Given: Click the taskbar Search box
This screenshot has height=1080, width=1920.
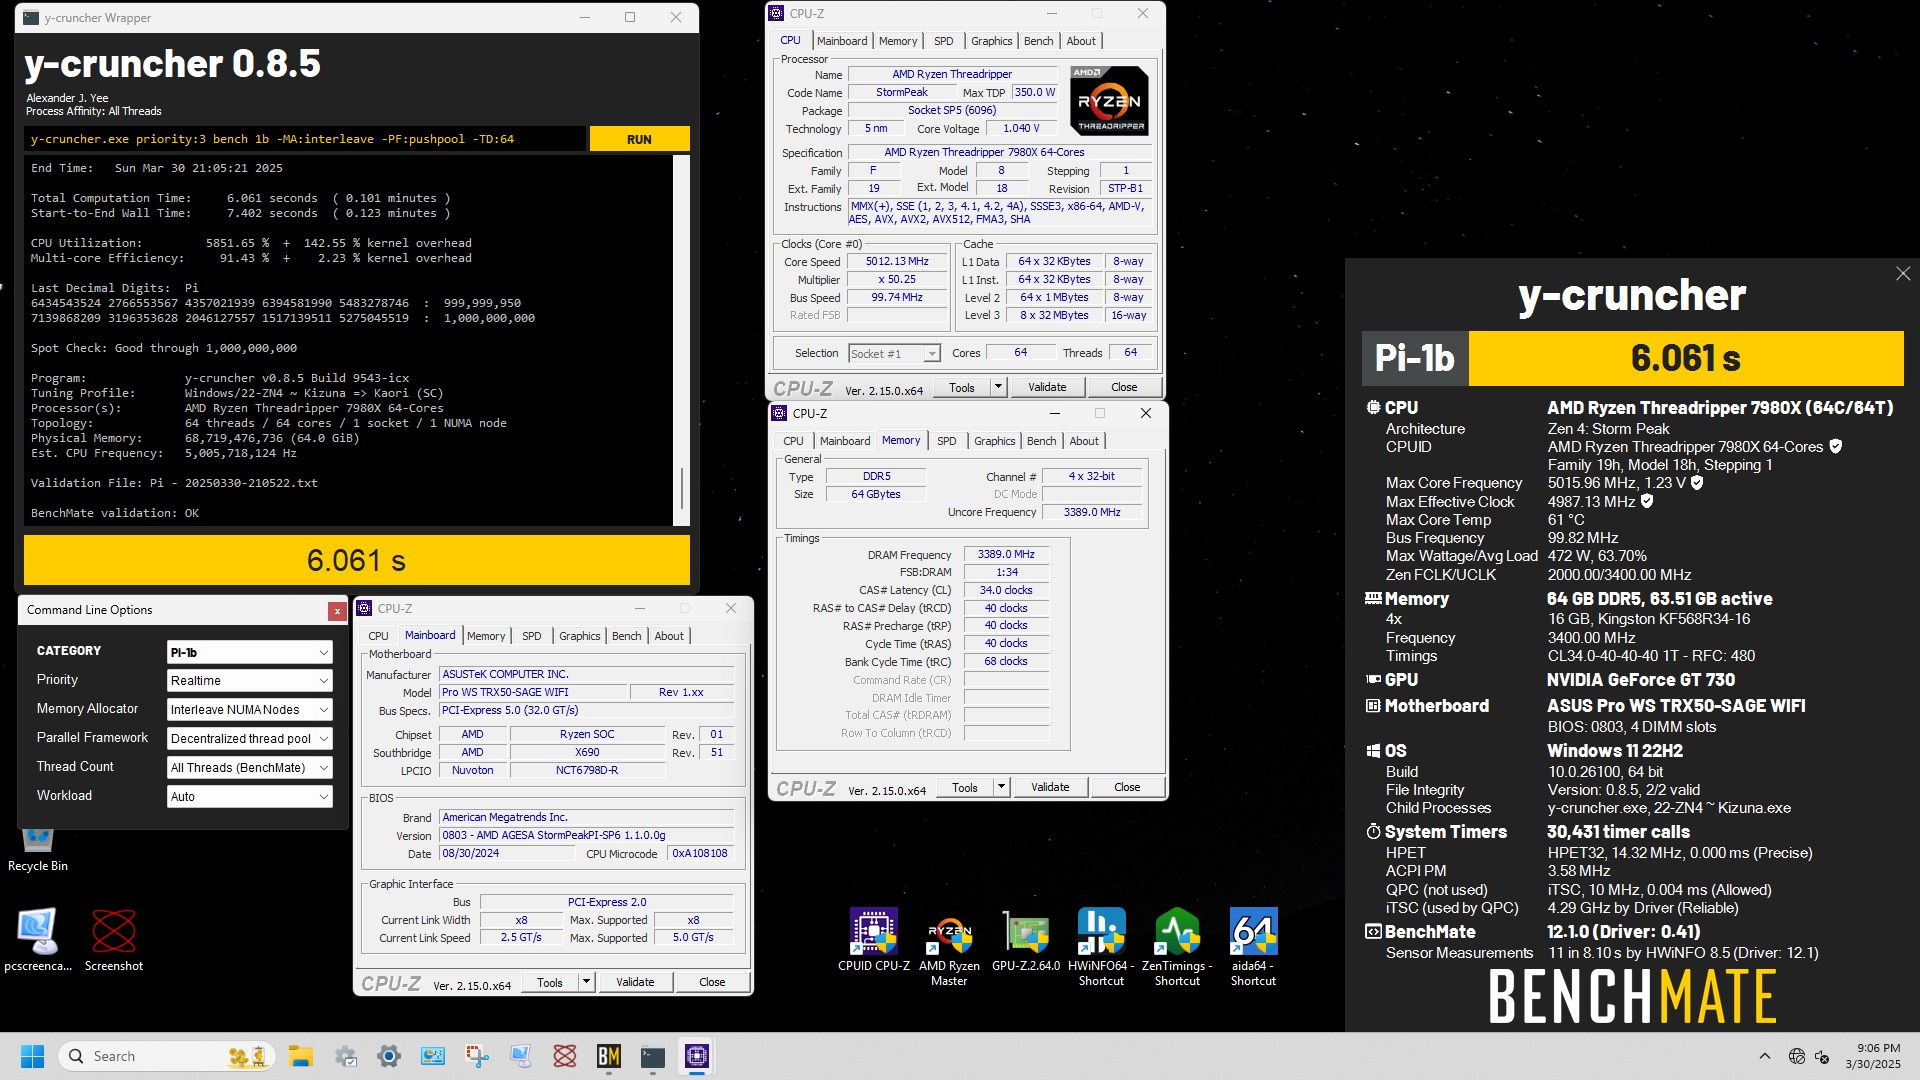Looking at the screenshot, I should pos(166,1056).
